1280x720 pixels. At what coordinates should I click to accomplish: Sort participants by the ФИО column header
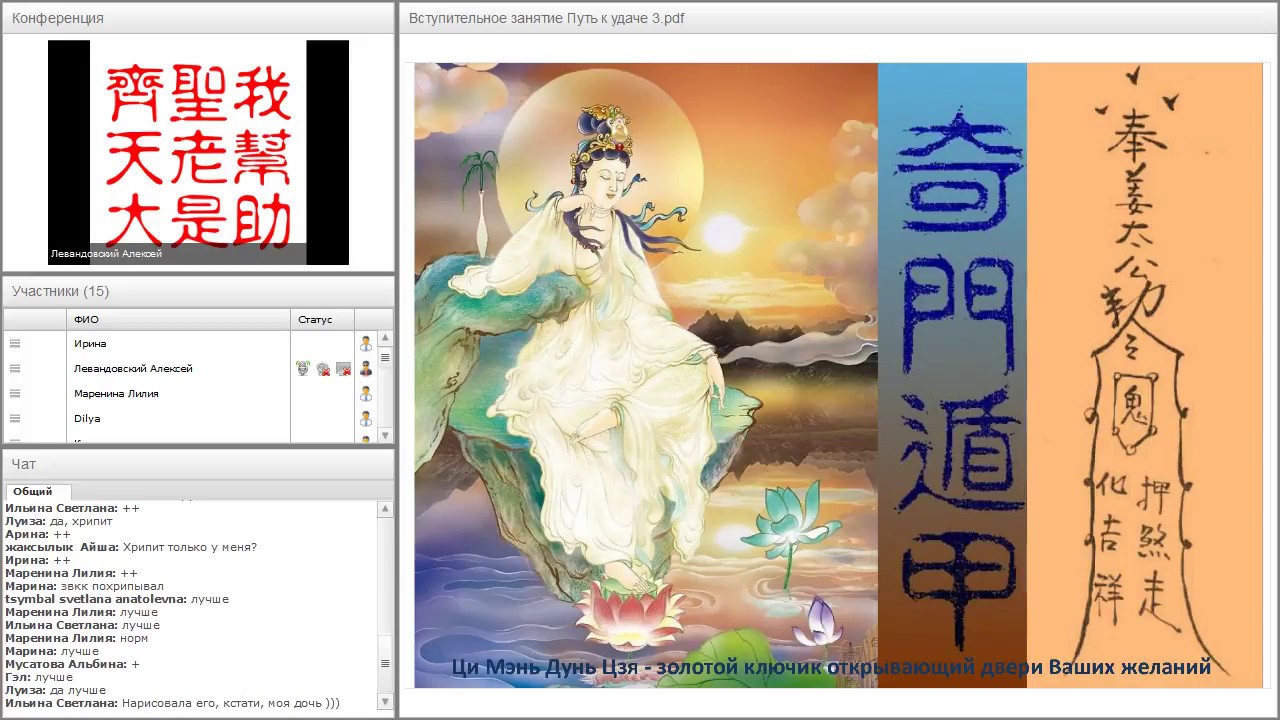179,319
